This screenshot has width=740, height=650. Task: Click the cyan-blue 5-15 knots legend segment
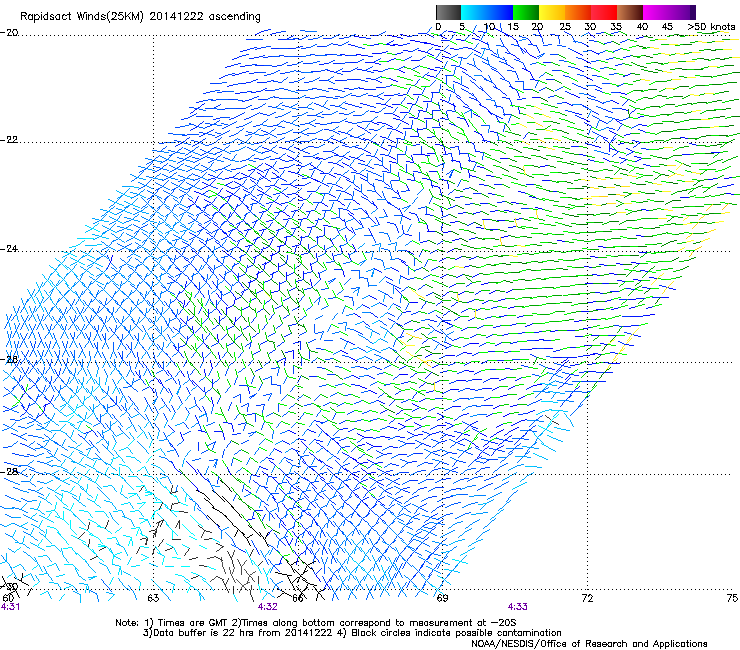[487, 12]
